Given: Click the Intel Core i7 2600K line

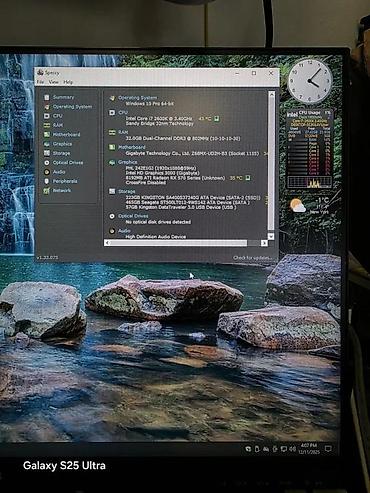Looking at the screenshot, I should pyautogui.click(x=159, y=118).
